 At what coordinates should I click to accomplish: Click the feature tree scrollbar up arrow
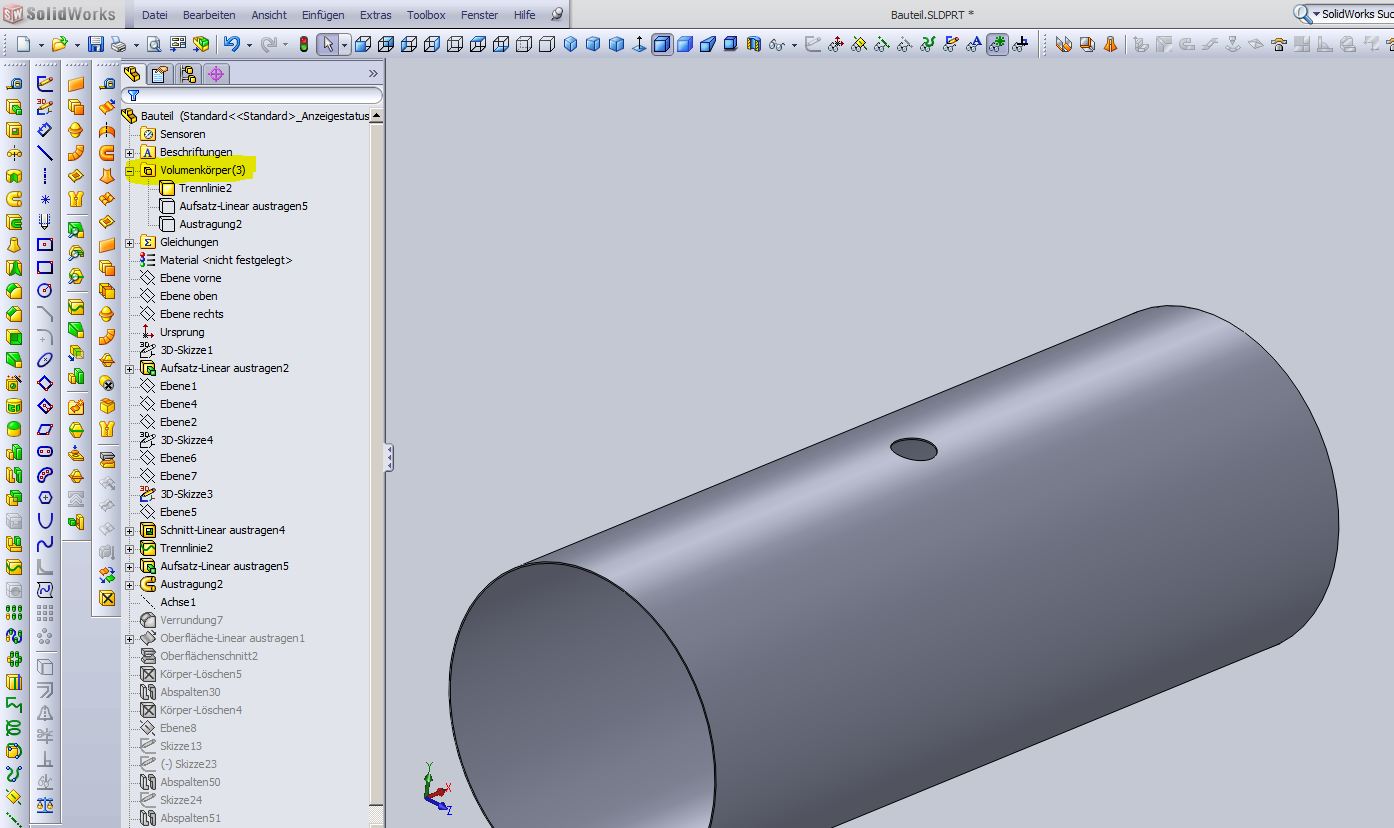pos(376,116)
